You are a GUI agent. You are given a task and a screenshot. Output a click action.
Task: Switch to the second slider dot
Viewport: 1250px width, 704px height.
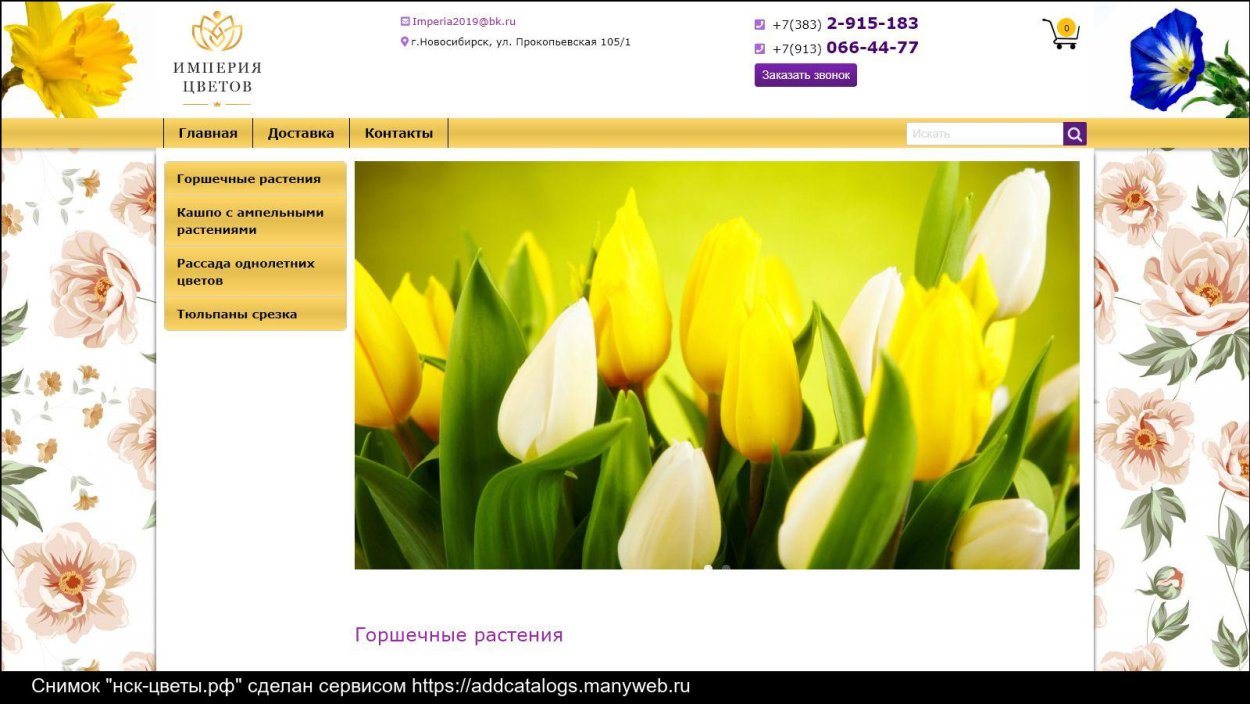point(726,568)
